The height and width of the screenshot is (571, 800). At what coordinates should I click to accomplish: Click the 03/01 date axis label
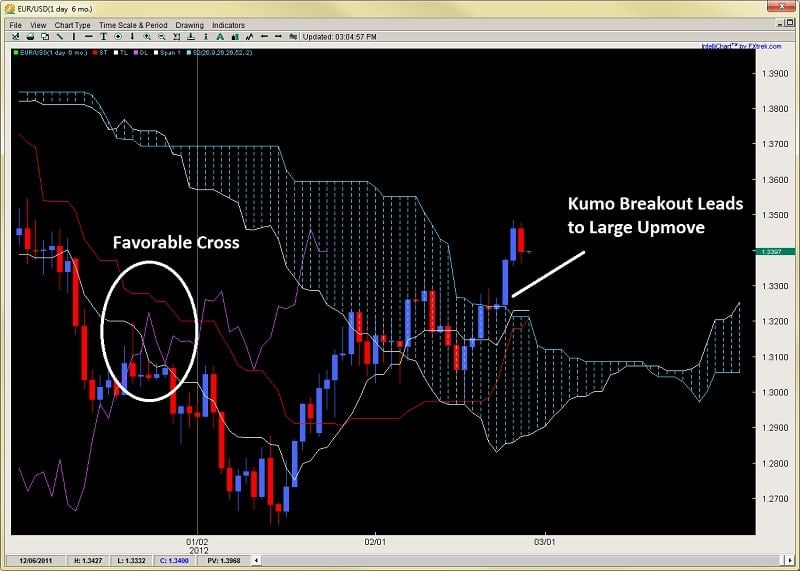point(544,542)
